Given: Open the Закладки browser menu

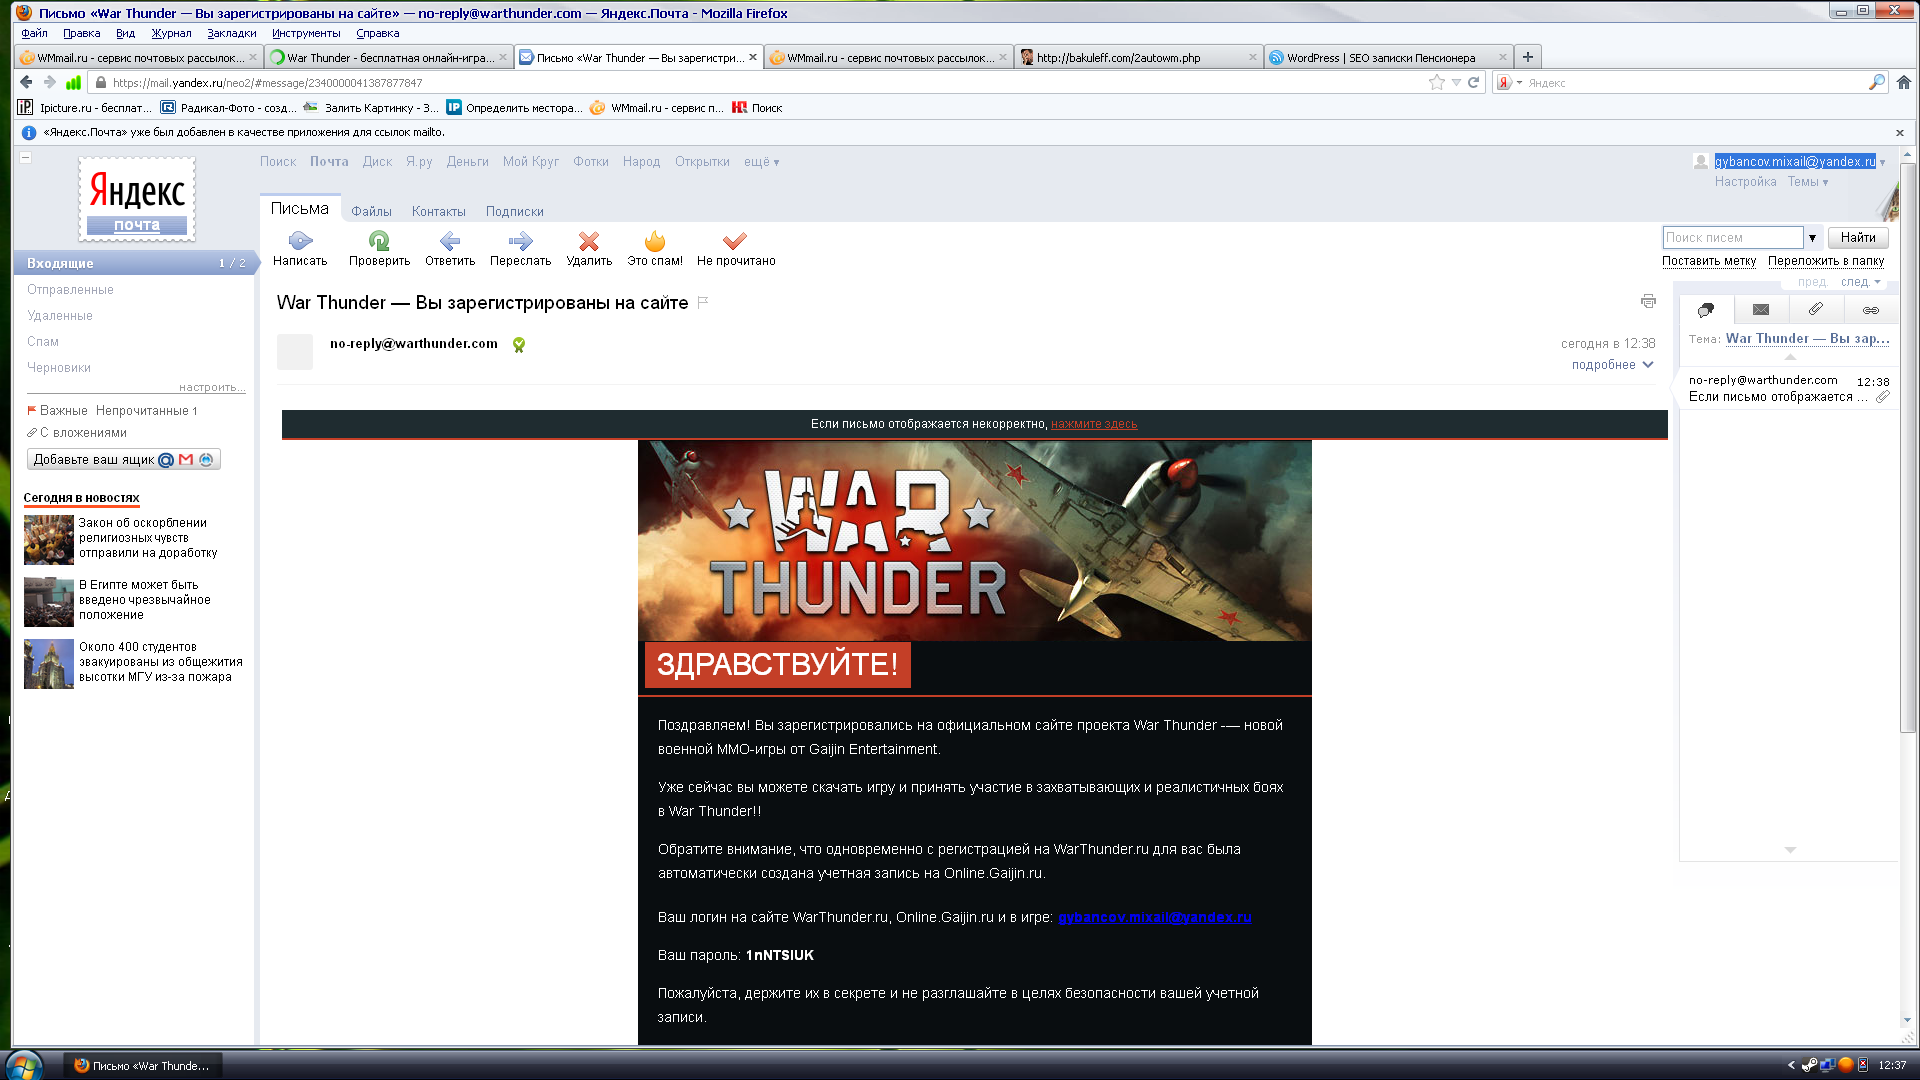Looking at the screenshot, I should (231, 33).
